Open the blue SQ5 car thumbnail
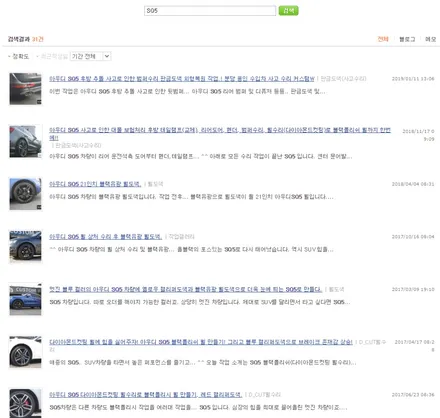Image resolution: width=440 pixels, height=418 pixels. [x=25, y=299]
